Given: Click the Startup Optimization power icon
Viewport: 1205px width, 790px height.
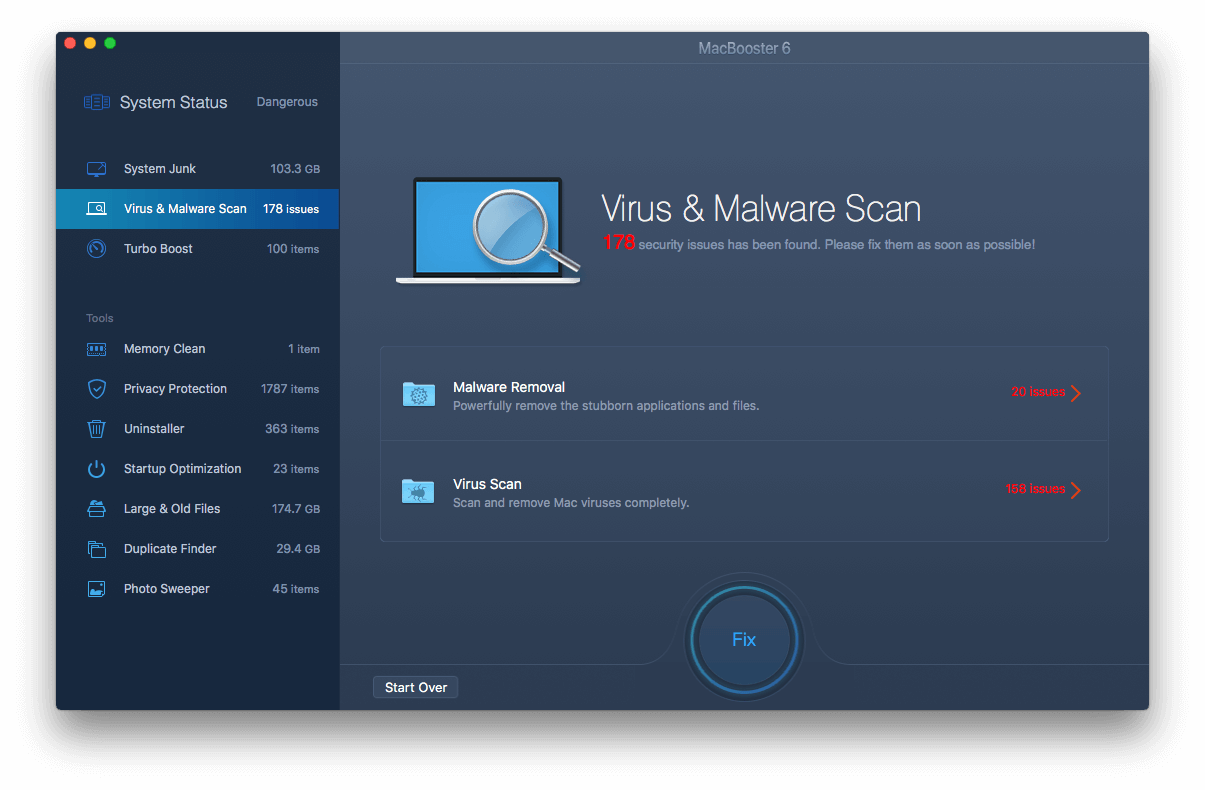Looking at the screenshot, I should pos(97,469).
